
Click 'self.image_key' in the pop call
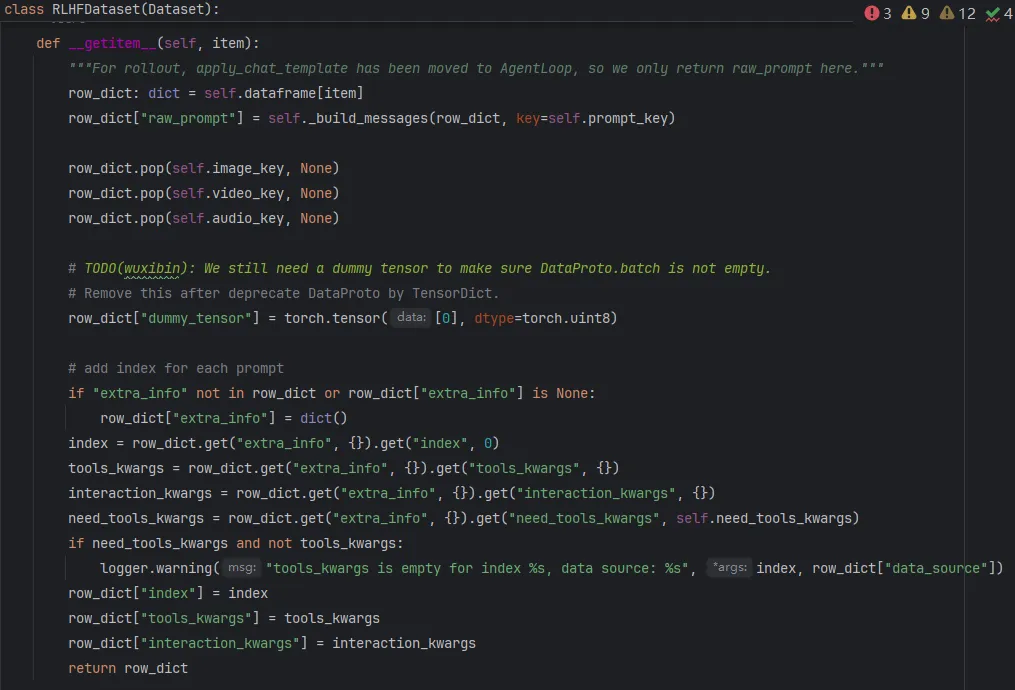[x=227, y=168]
